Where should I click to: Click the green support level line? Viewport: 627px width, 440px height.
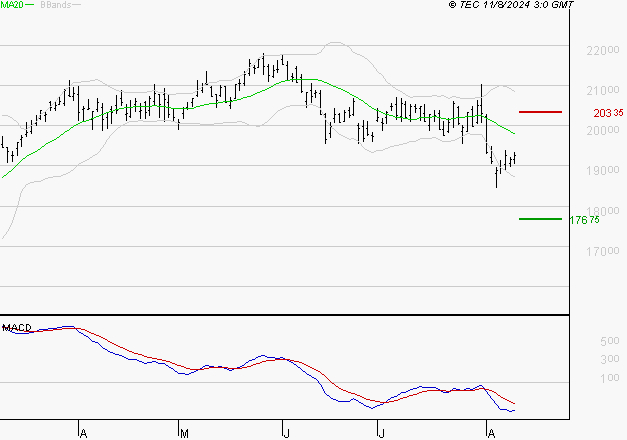[x=540, y=219]
